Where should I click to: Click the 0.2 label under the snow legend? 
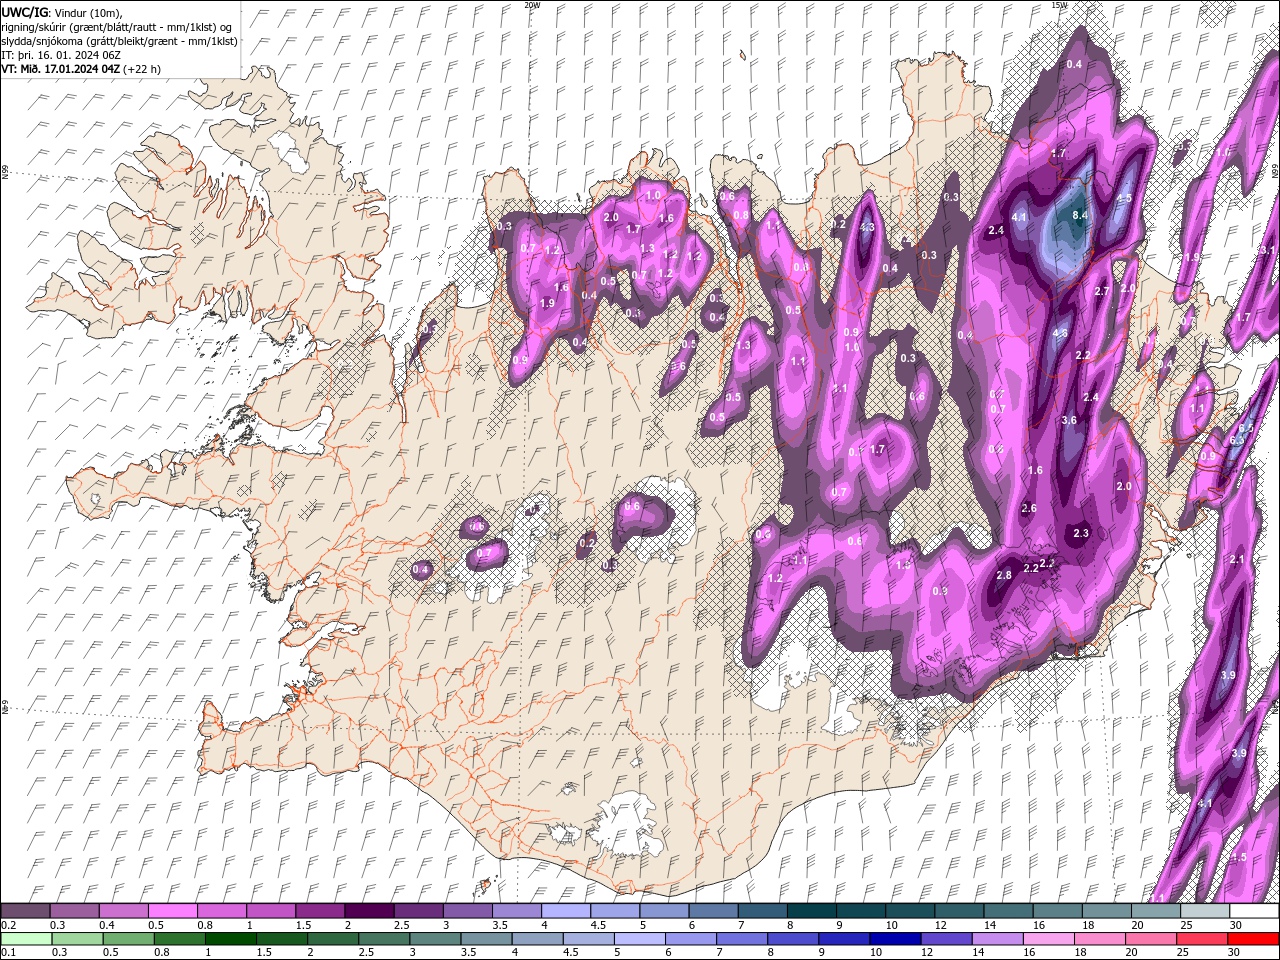click(x=8, y=925)
